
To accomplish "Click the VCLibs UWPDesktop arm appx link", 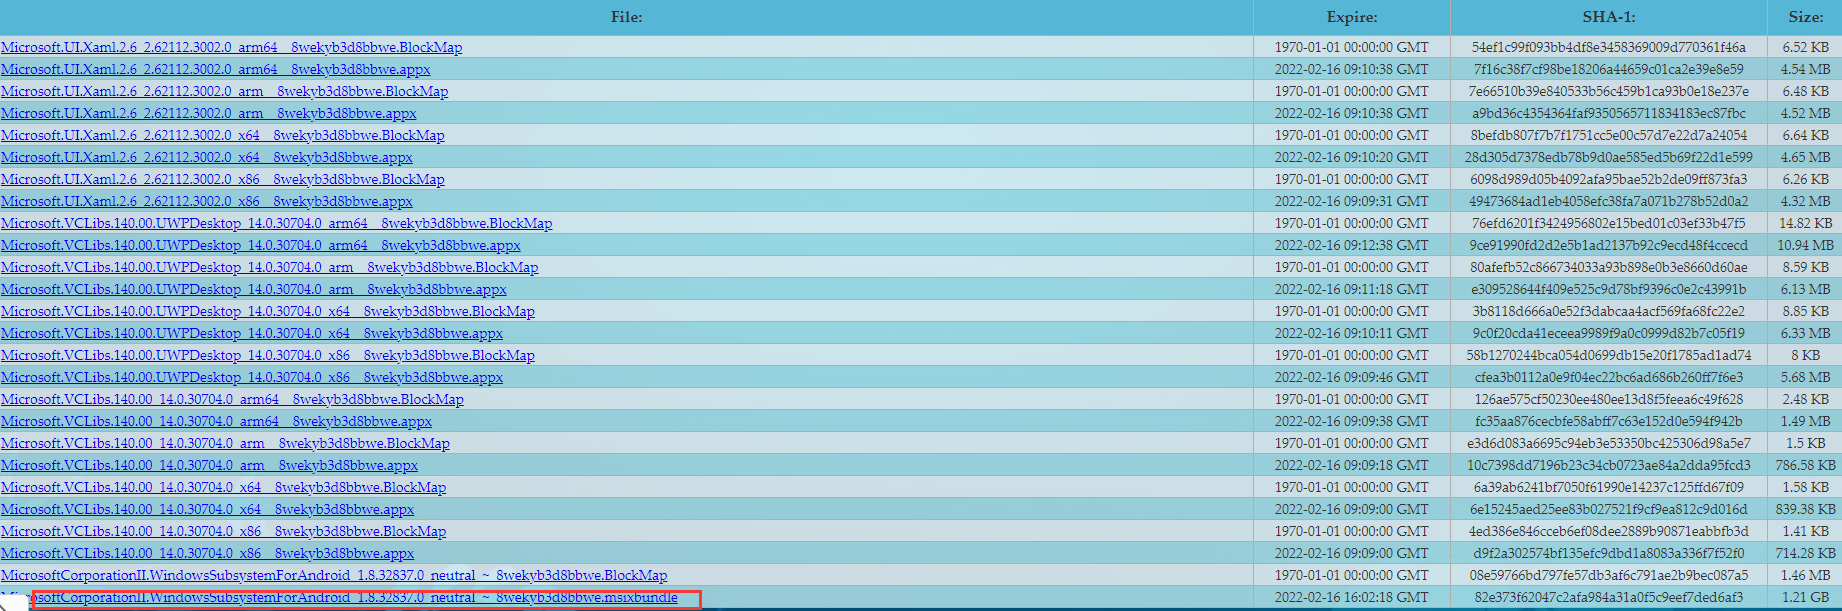I will [x=253, y=289].
